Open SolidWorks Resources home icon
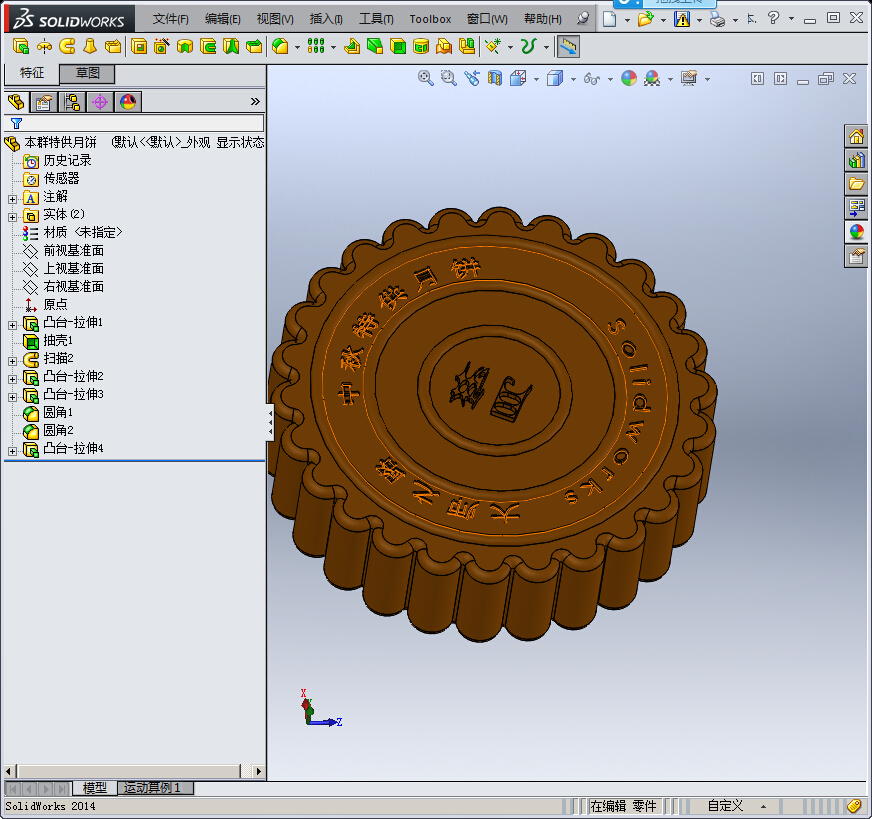This screenshot has width=872, height=819. pyautogui.click(x=856, y=136)
